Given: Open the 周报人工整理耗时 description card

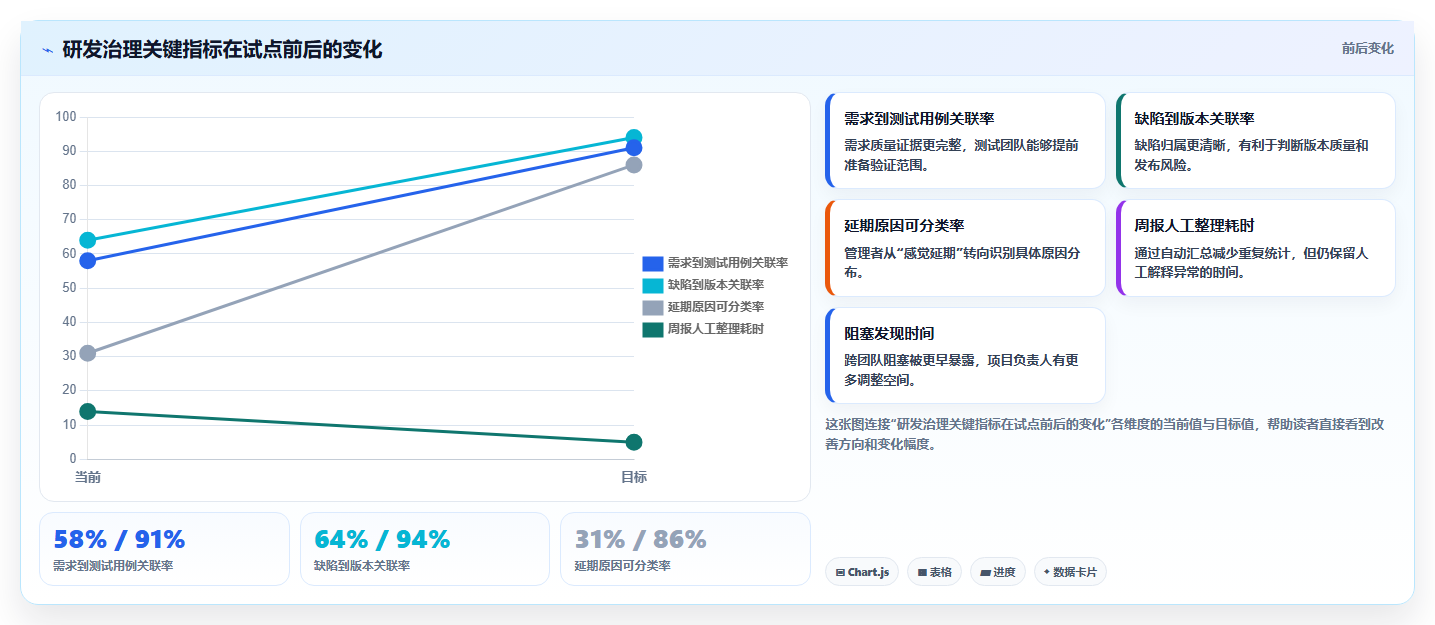Looking at the screenshot, I should coord(1255,248).
